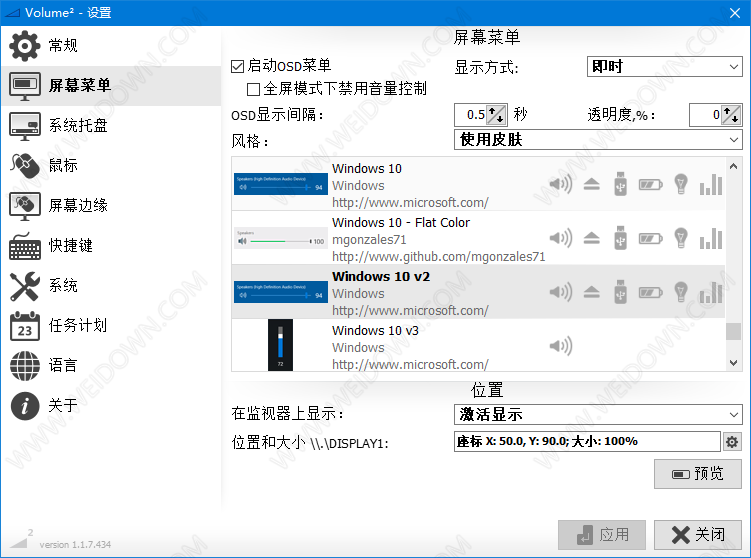Open the 显示方式 dropdown showing 即时
The width and height of the screenshot is (751, 558).
[x=664, y=66]
